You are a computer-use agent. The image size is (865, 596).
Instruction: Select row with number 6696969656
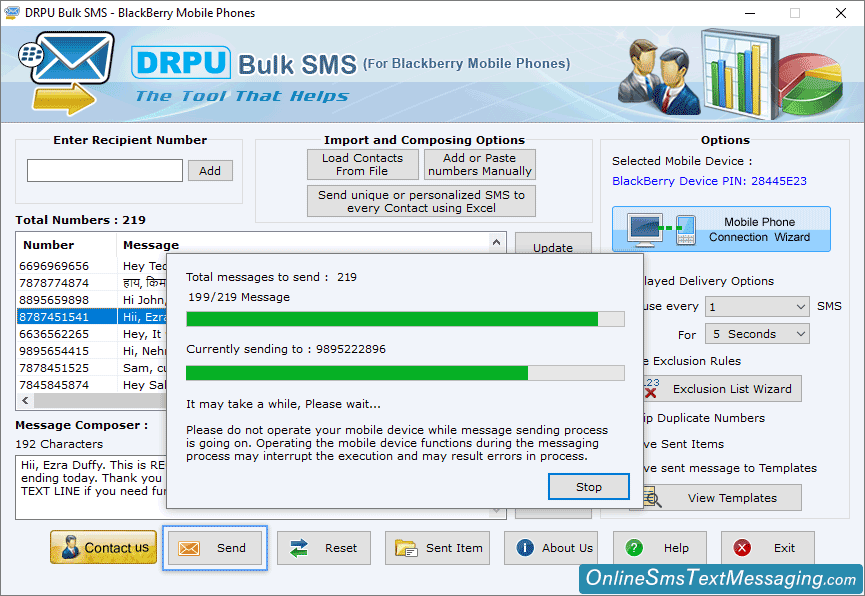pos(92,266)
